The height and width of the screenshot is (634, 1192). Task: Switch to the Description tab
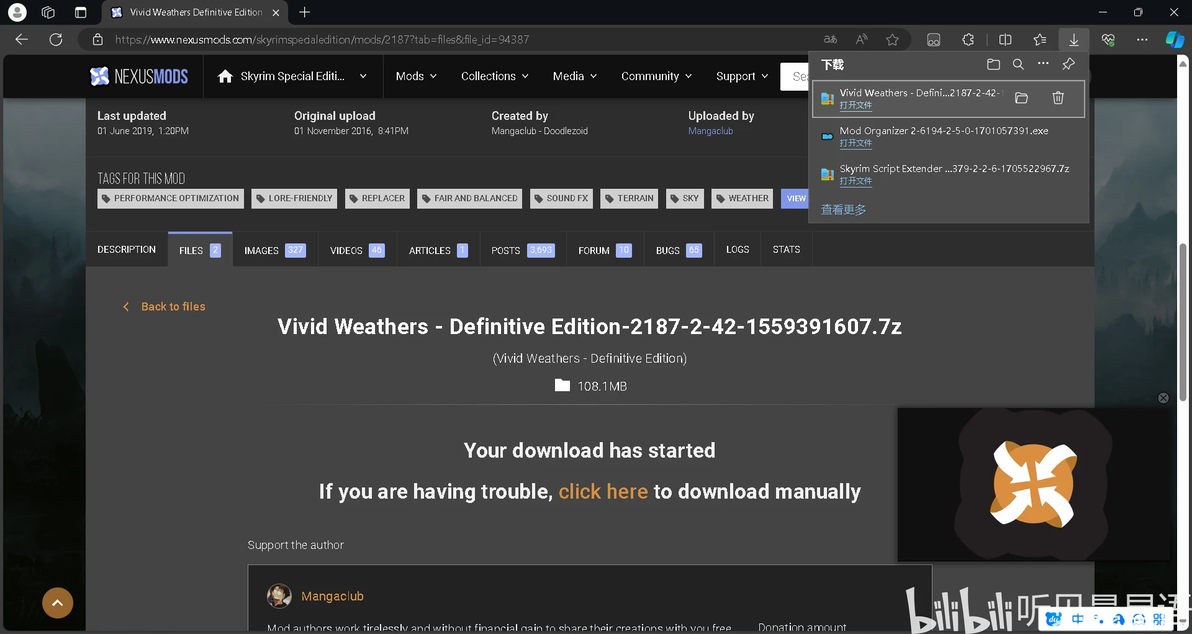coord(126,249)
